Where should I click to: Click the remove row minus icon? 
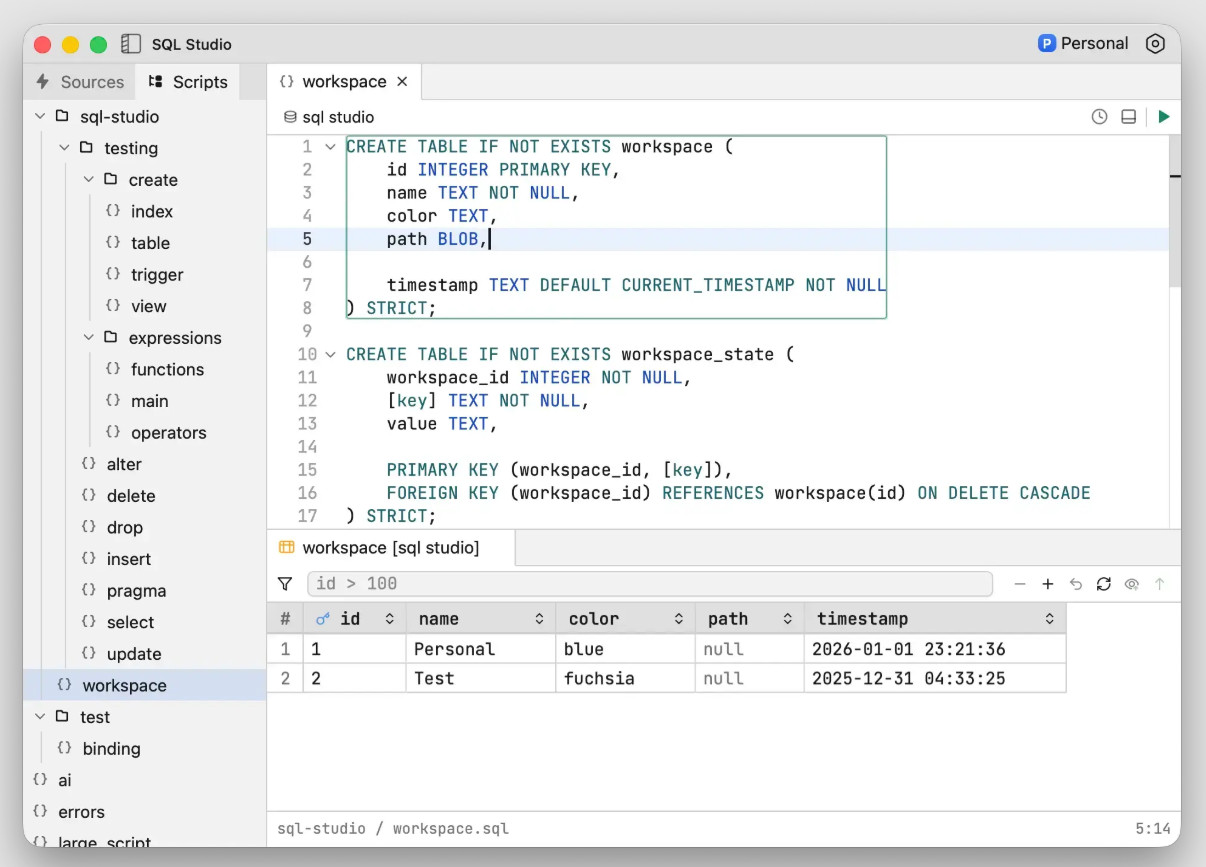coord(1020,584)
